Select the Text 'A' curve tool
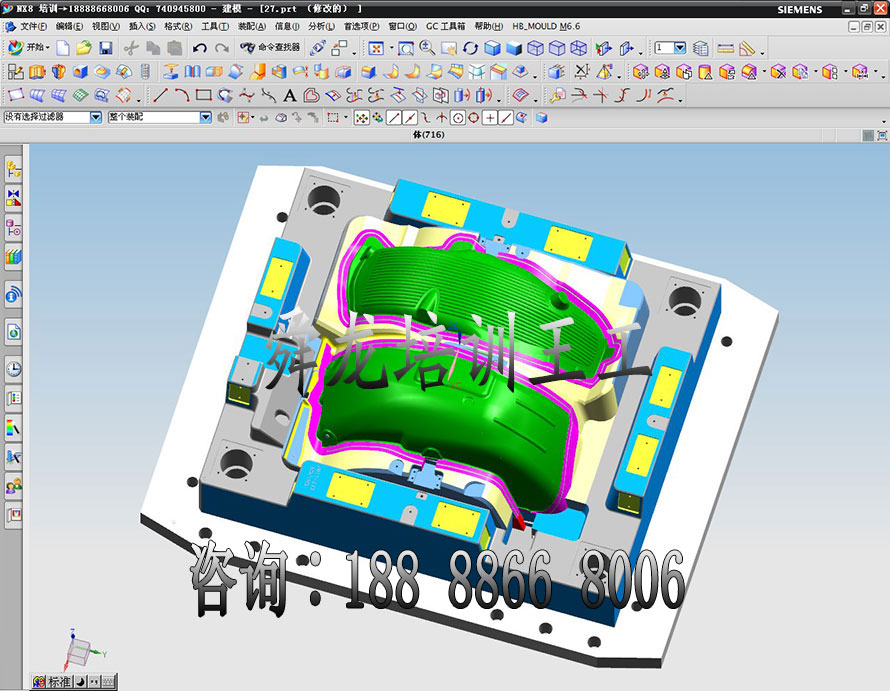 coord(290,96)
